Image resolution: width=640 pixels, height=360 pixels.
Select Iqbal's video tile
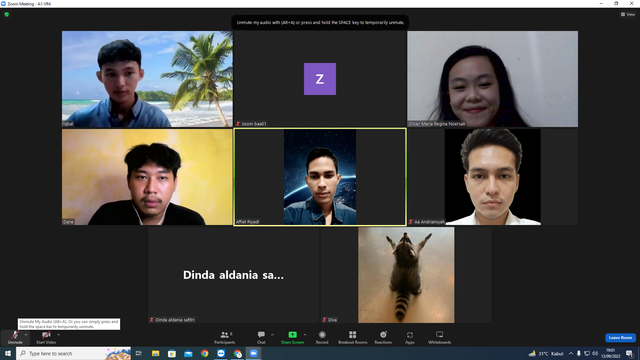coord(147,79)
